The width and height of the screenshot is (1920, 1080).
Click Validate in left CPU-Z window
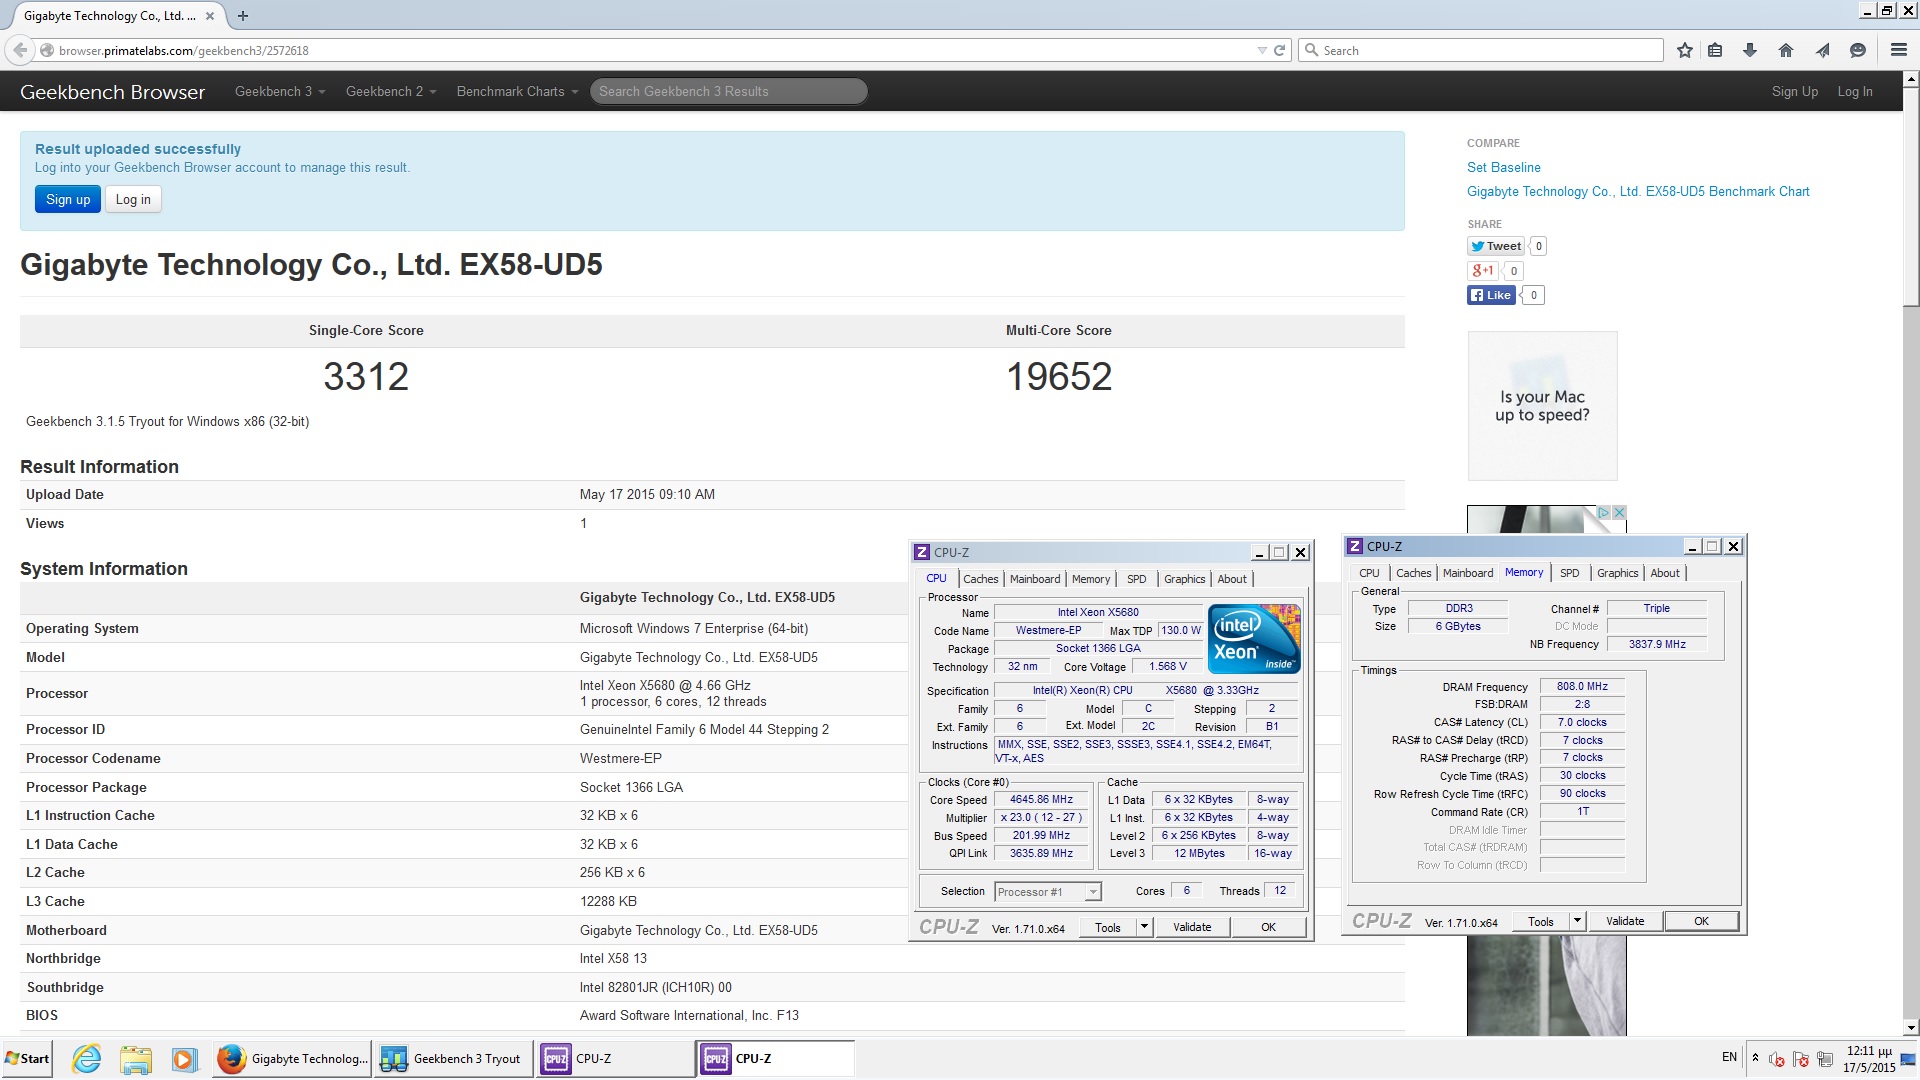click(x=1192, y=927)
